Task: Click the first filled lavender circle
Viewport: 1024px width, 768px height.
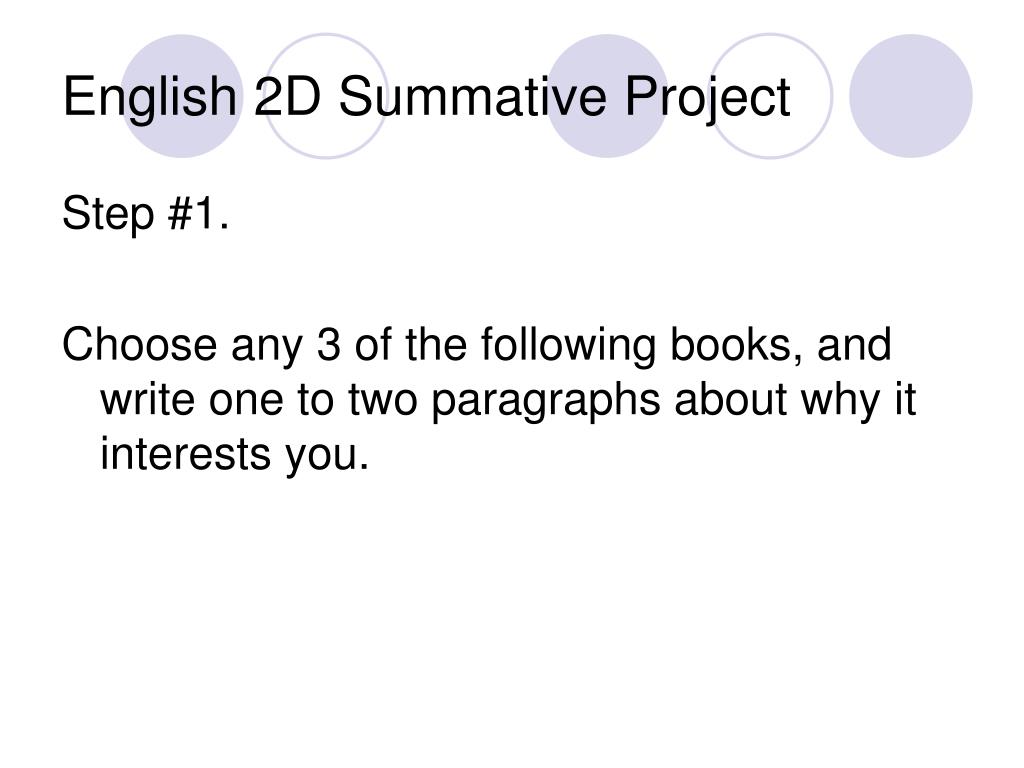Action: tap(182, 96)
